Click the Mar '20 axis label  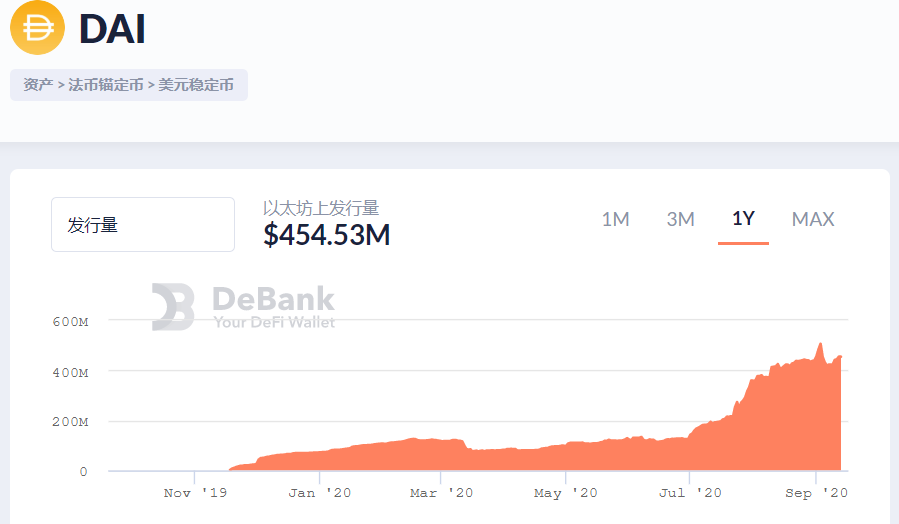pyautogui.click(x=441, y=493)
